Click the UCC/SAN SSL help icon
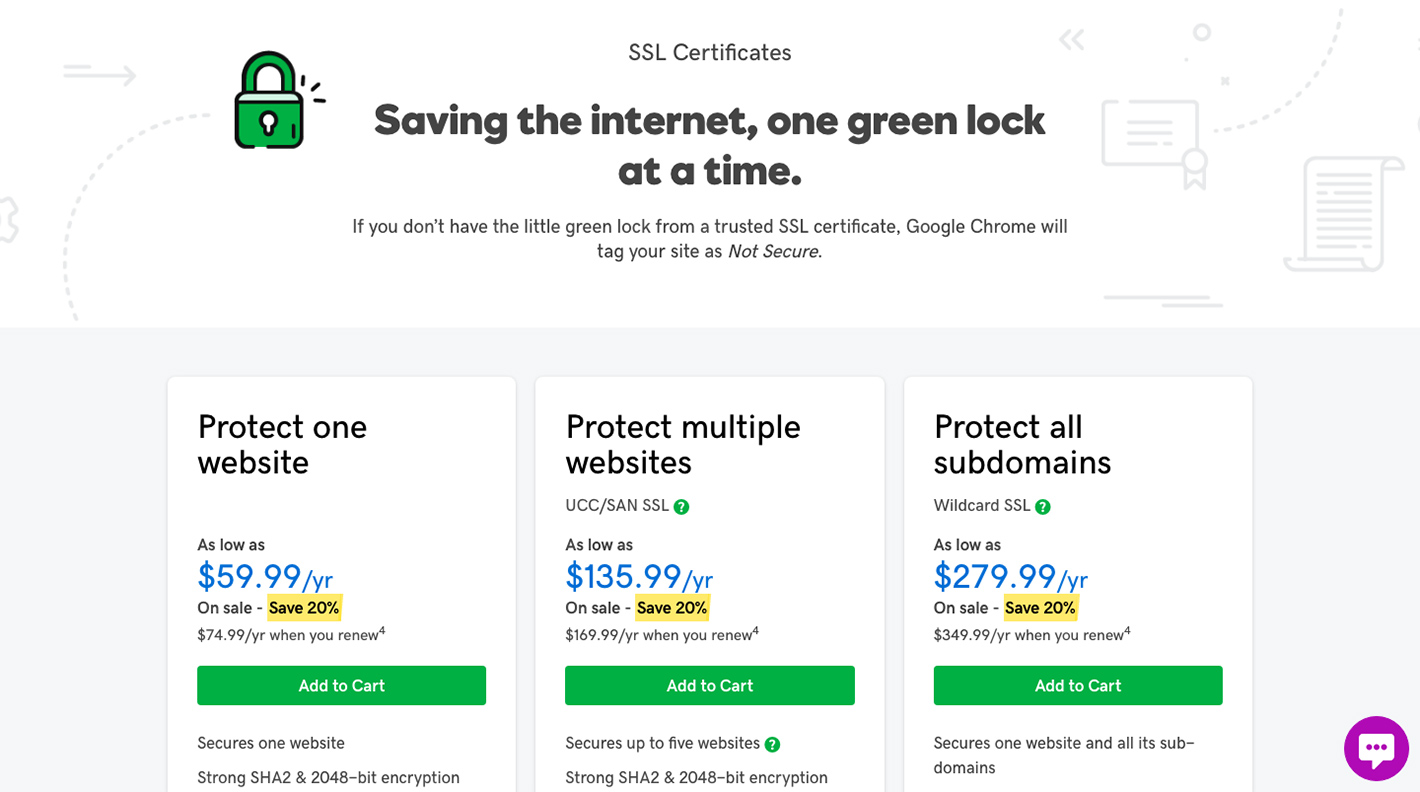This screenshot has width=1420, height=792. tap(681, 507)
